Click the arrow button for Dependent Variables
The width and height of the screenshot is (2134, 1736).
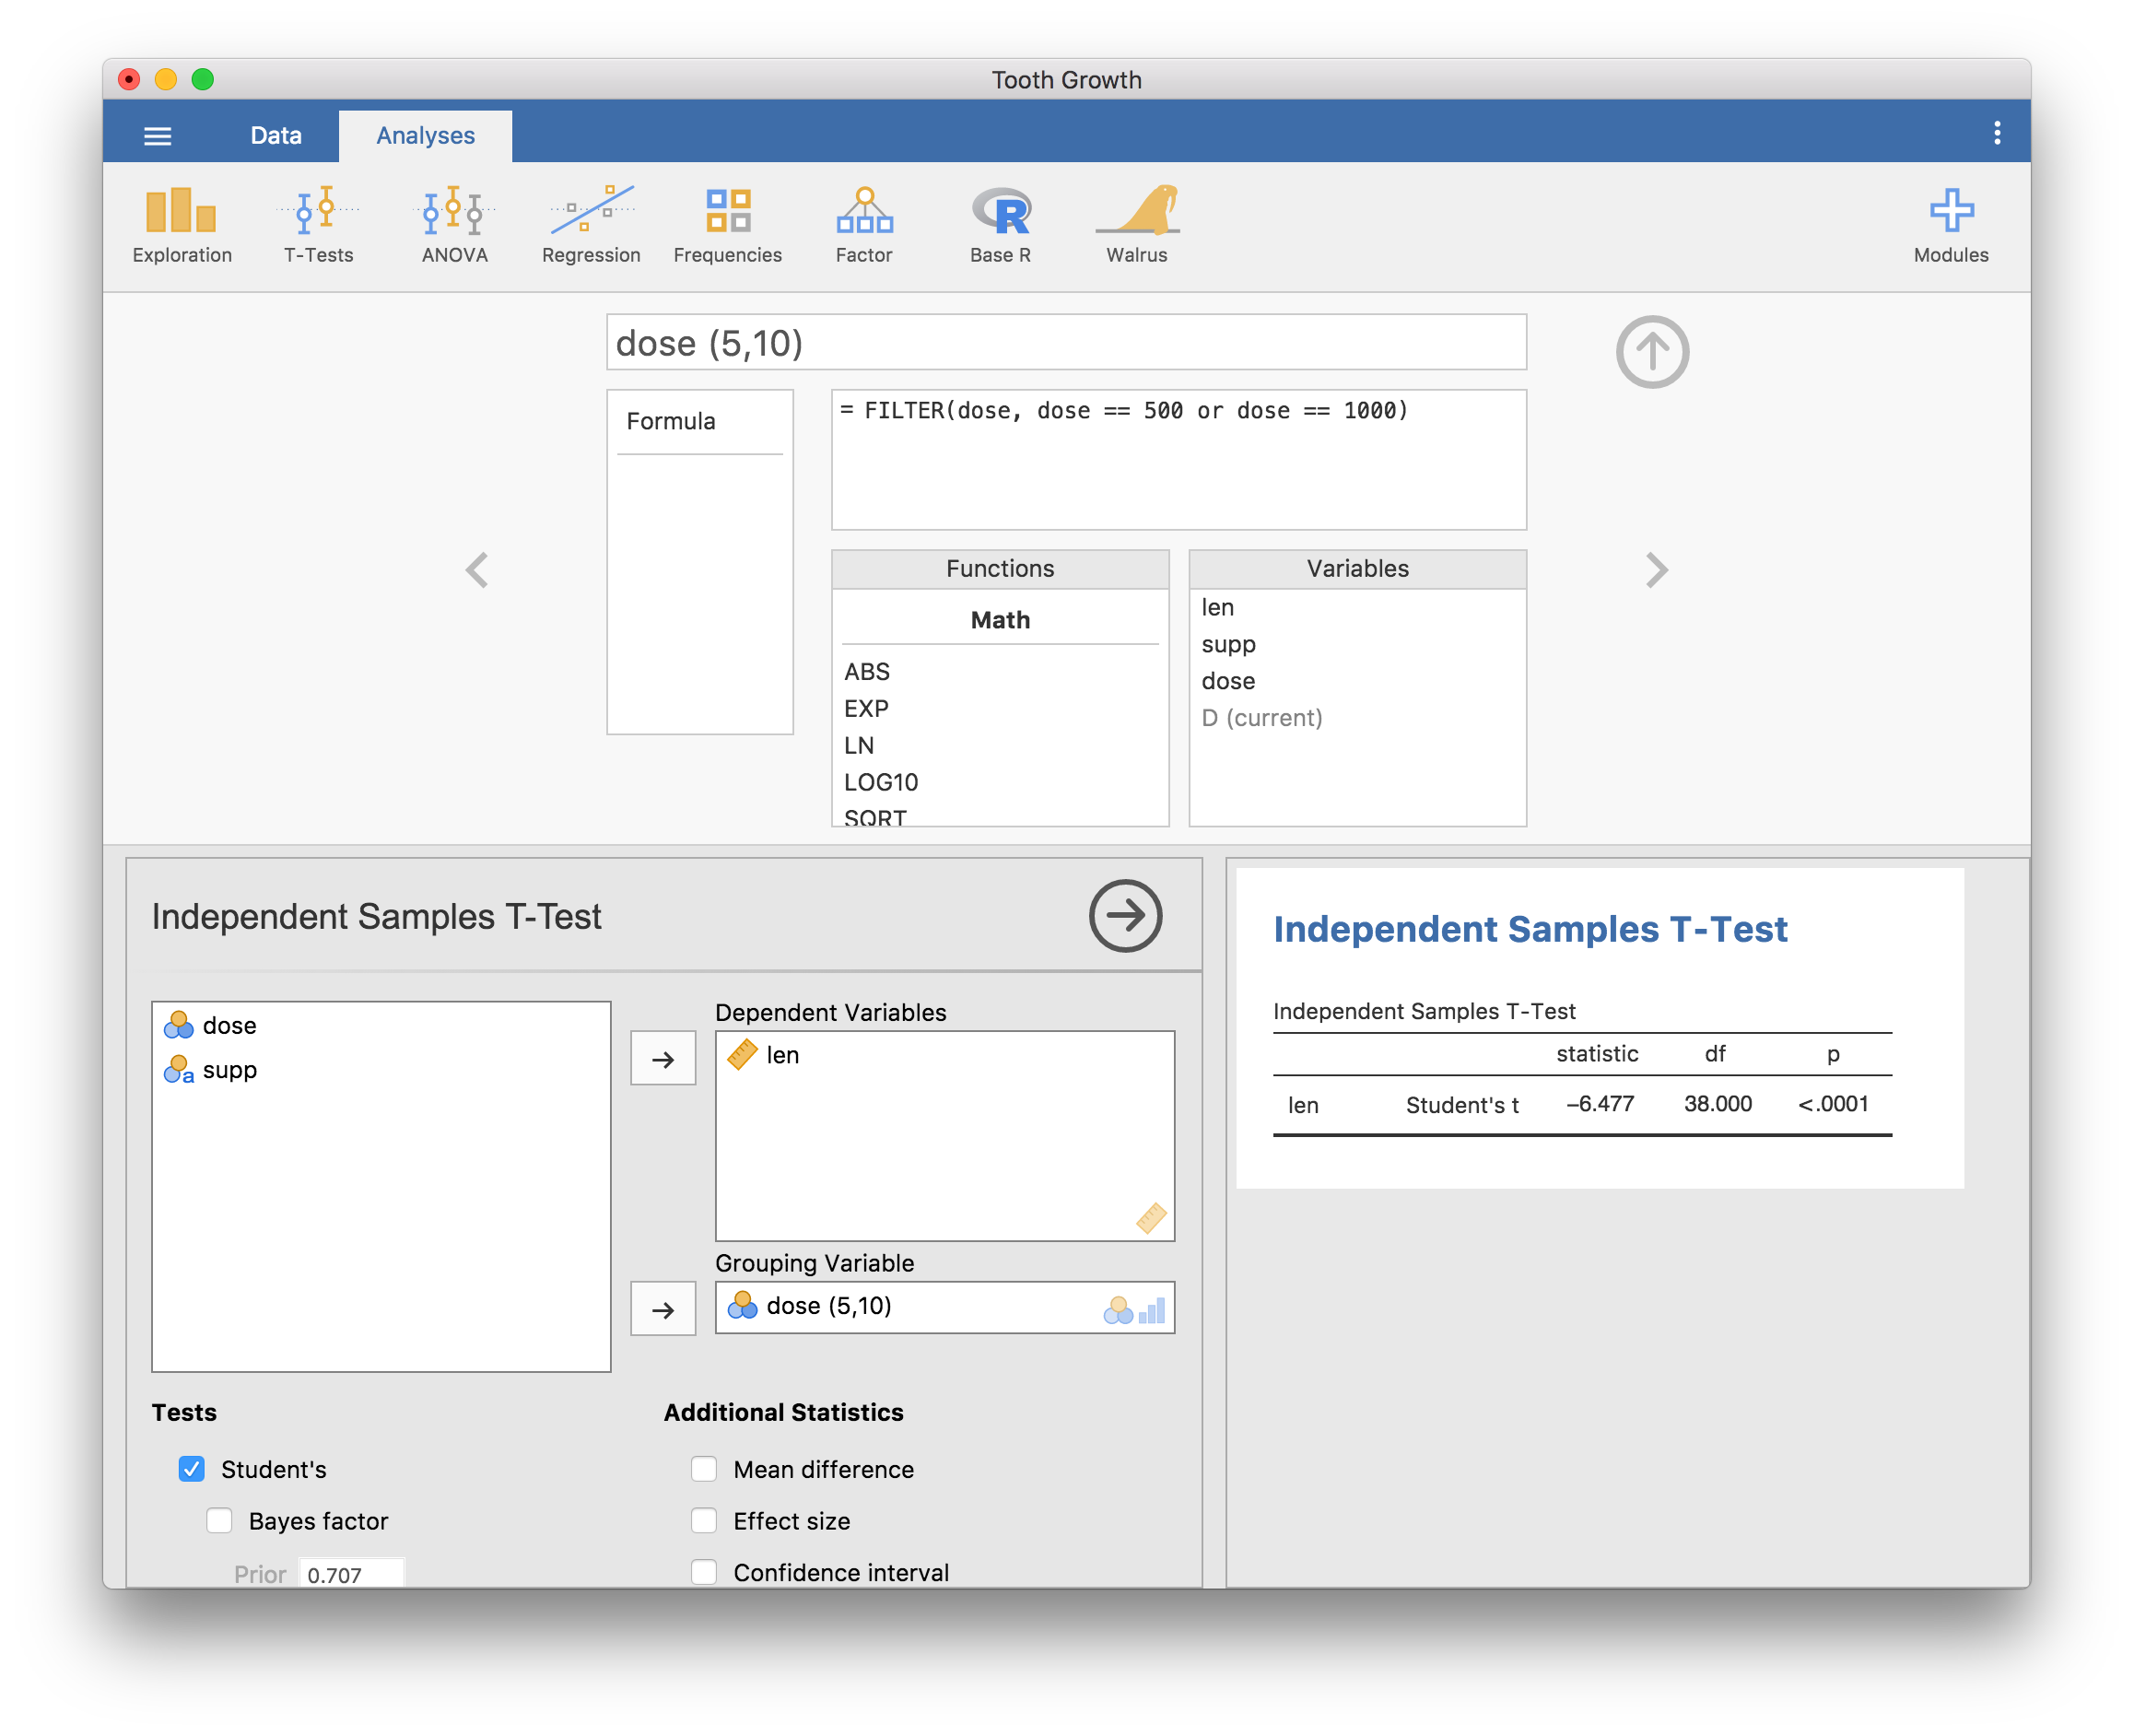click(663, 1059)
